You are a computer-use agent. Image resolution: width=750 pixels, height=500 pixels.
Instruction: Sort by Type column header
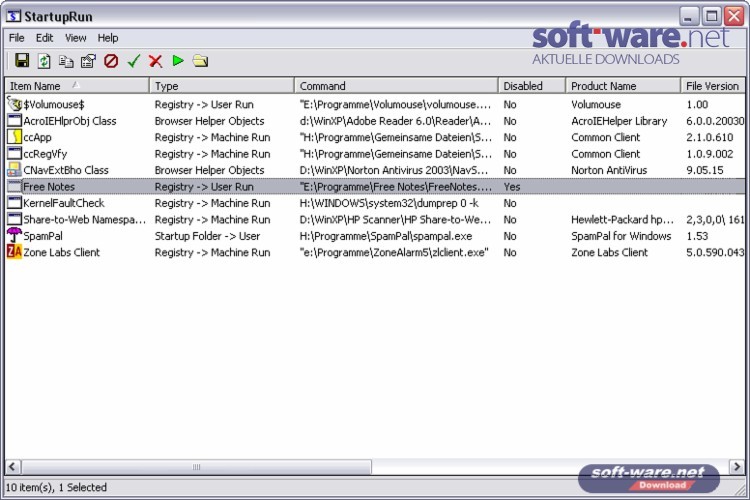coord(221,86)
